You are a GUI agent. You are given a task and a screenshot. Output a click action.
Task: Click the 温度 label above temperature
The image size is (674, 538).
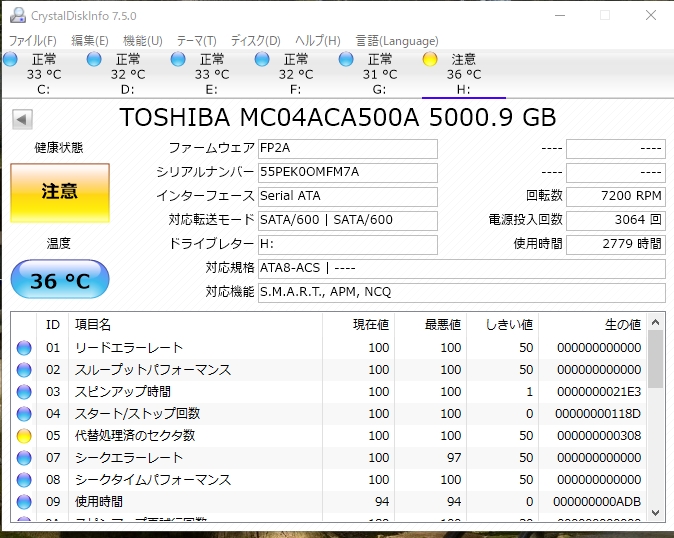point(59,244)
